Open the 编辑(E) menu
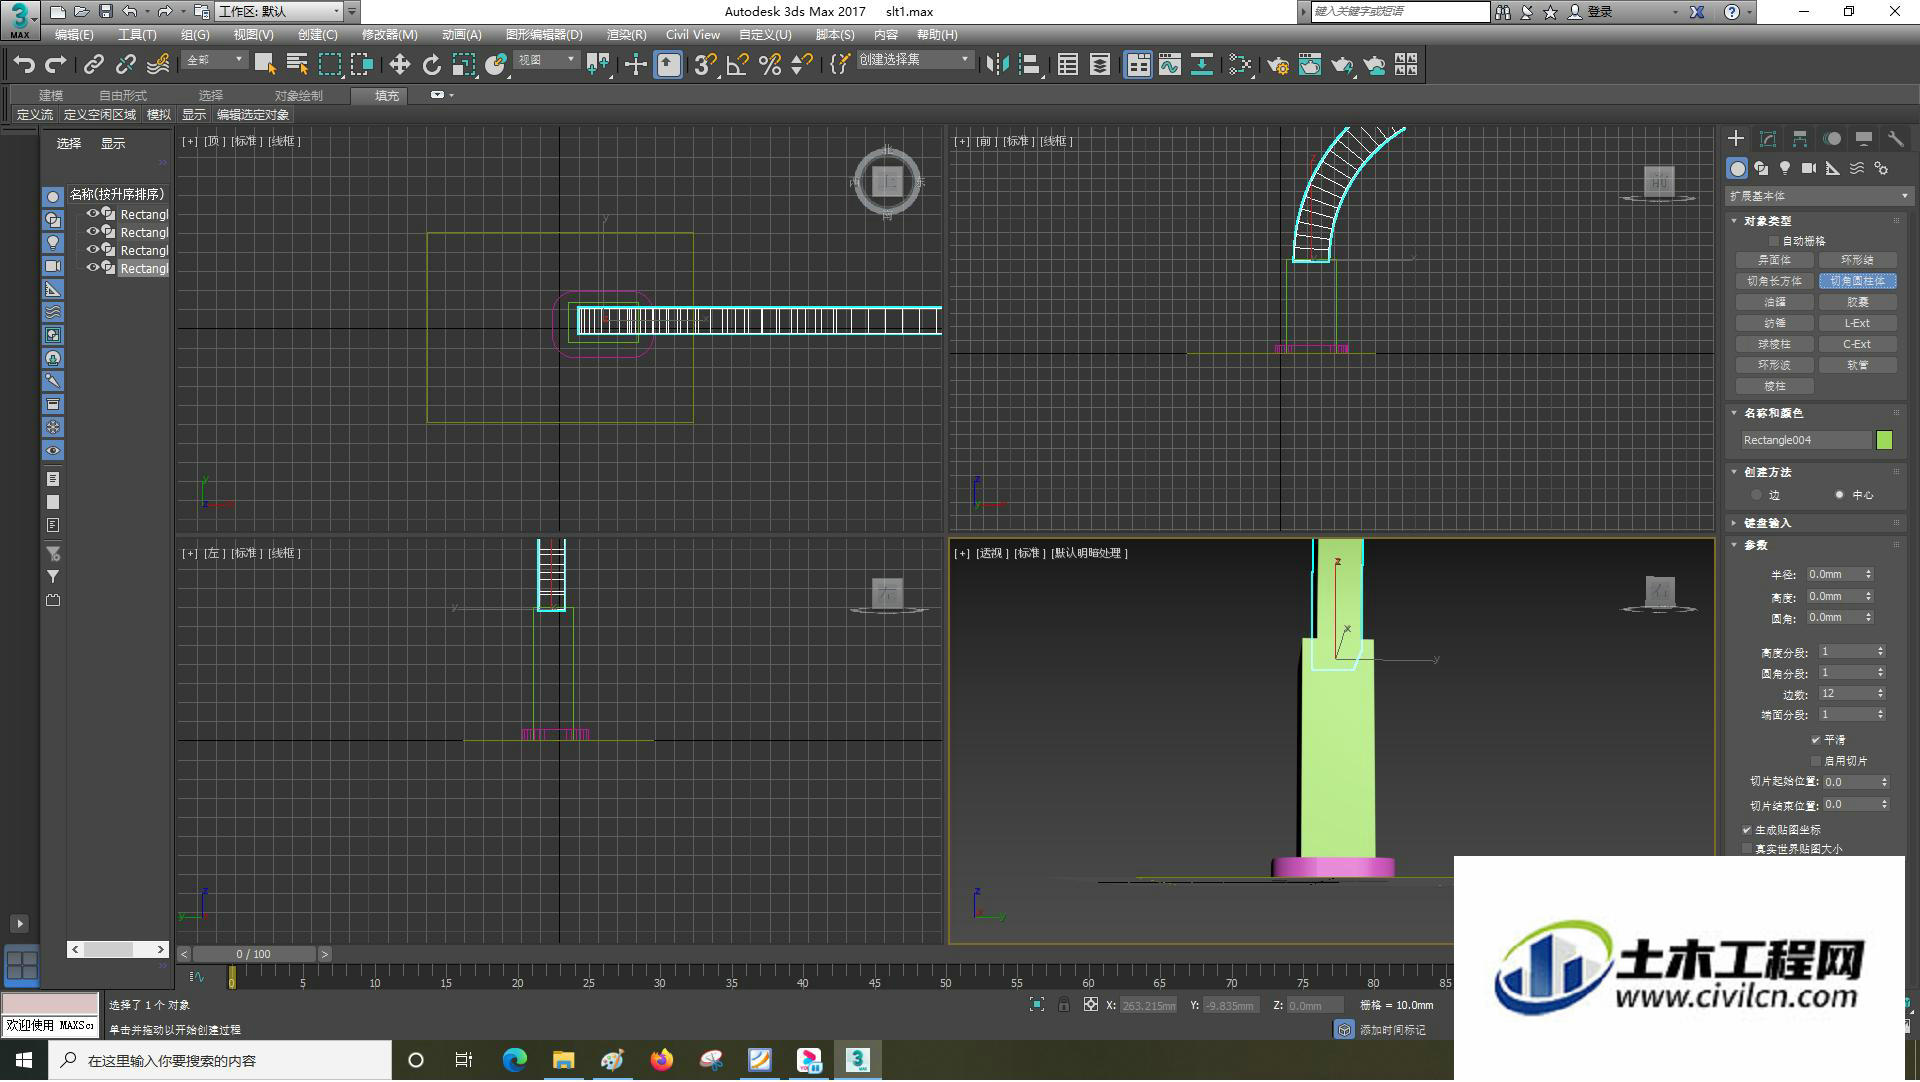Viewport: 1920px width, 1082px height. coord(74,35)
